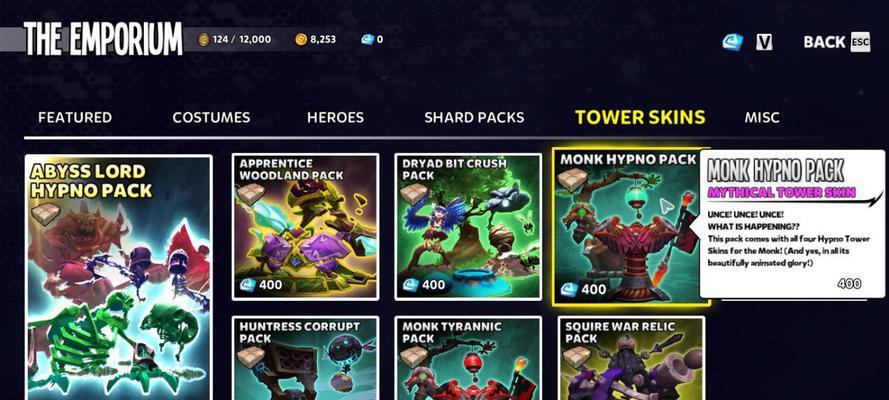Click the Back button
Viewport: 889px width, 400px height.
[836, 42]
